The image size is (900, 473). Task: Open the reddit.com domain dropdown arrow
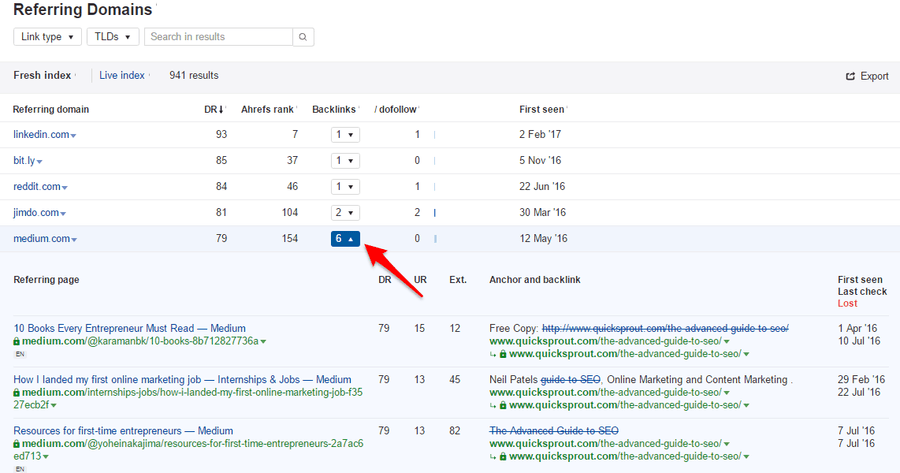(67, 187)
